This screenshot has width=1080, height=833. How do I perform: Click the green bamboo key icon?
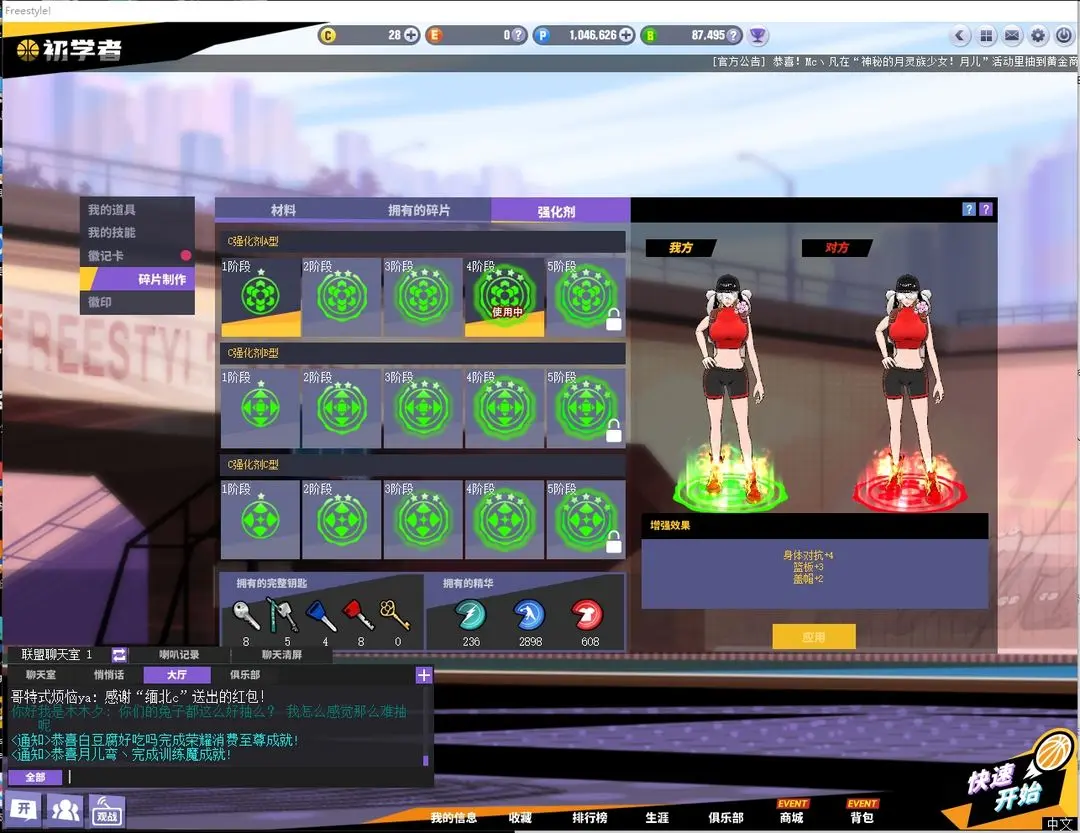point(283,615)
